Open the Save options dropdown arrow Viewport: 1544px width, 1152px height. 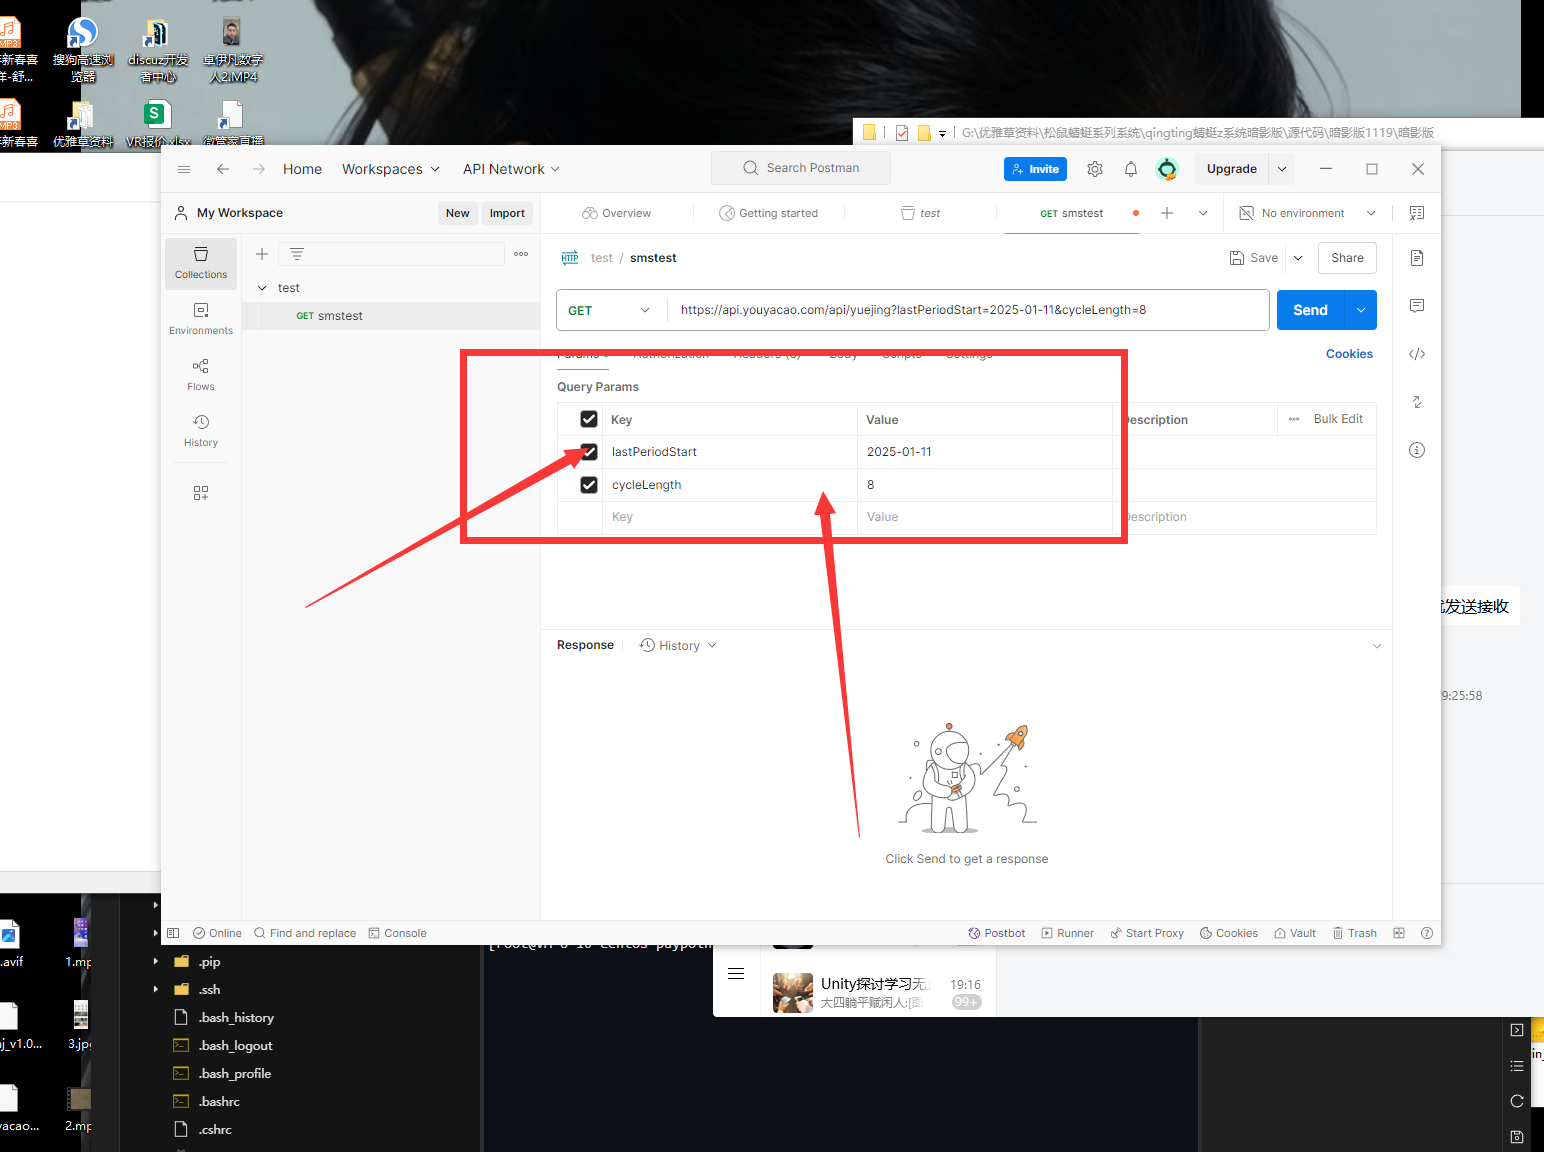1298,258
